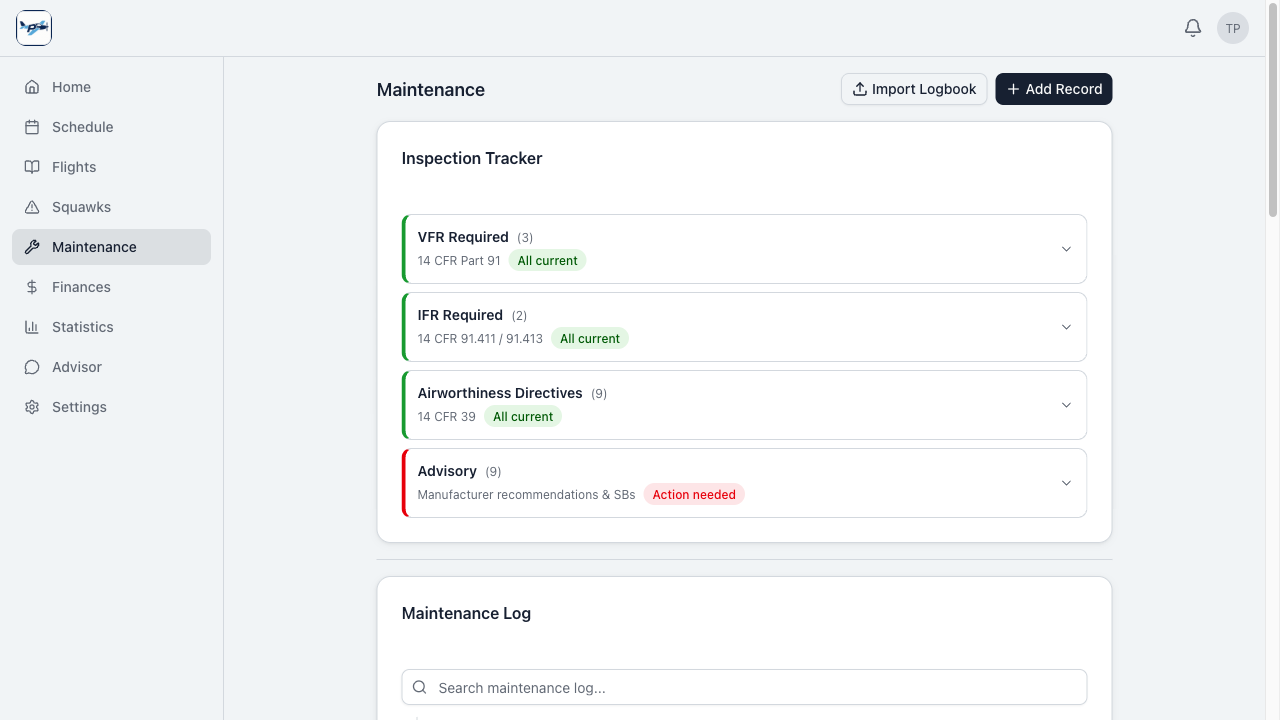The height and width of the screenshot is (720, 1280).
Task: Expand the VFR Required inspection section
Action: pyautogui.click(x=1065, y=249)
